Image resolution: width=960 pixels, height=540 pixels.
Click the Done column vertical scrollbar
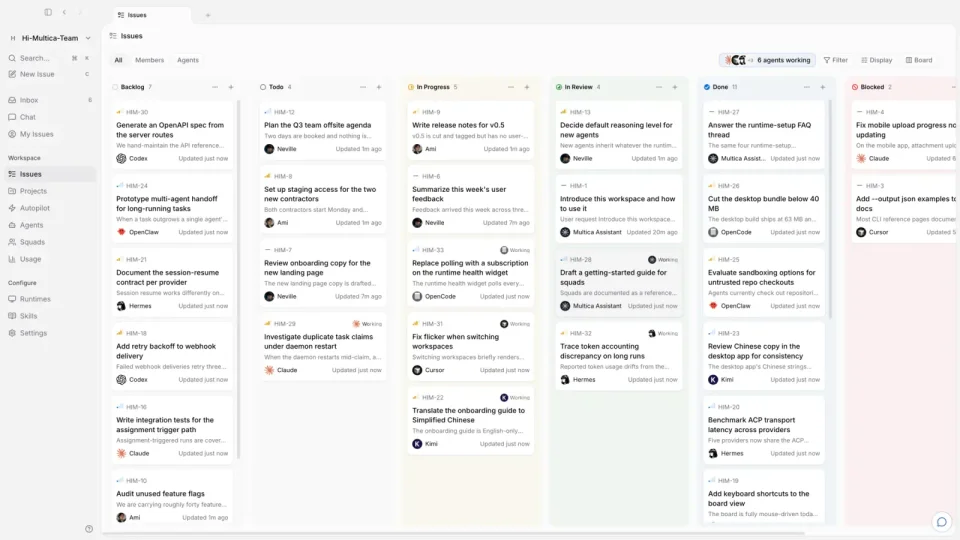click(x=830, y=209)
